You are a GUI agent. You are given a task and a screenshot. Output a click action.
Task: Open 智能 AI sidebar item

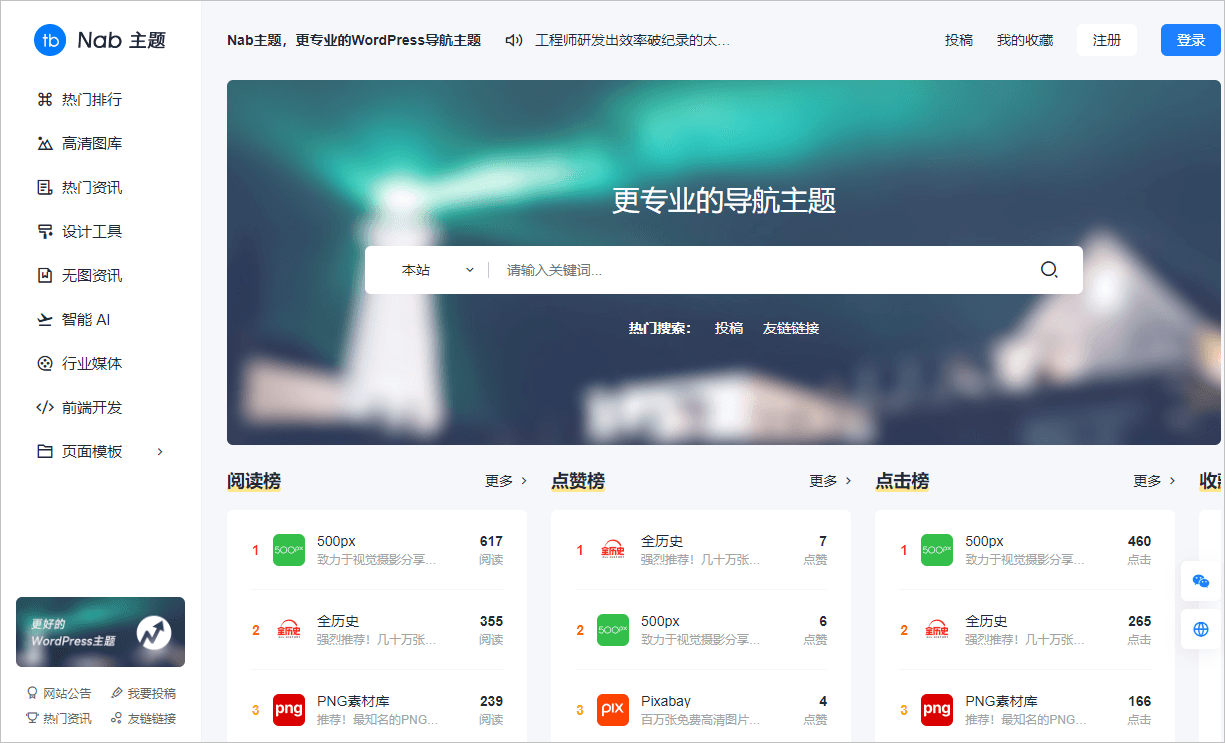pyautogui.click(x=86, y=319)
